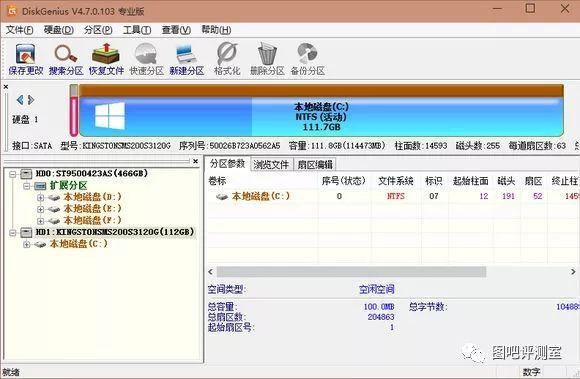Switch to the 扇区编辑 tab
The image size is (580, 379).
315,165
